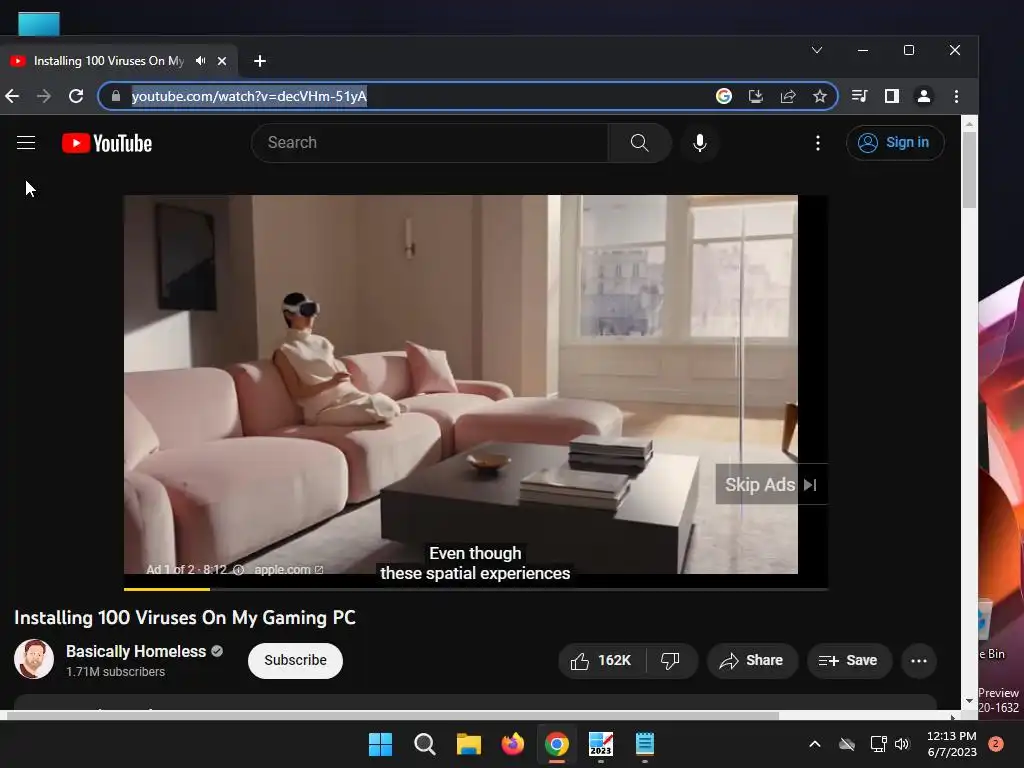This screenshot has height=768, width=1024.
Task: Expand Chrome tab search chevron
Action: (817, 50)
